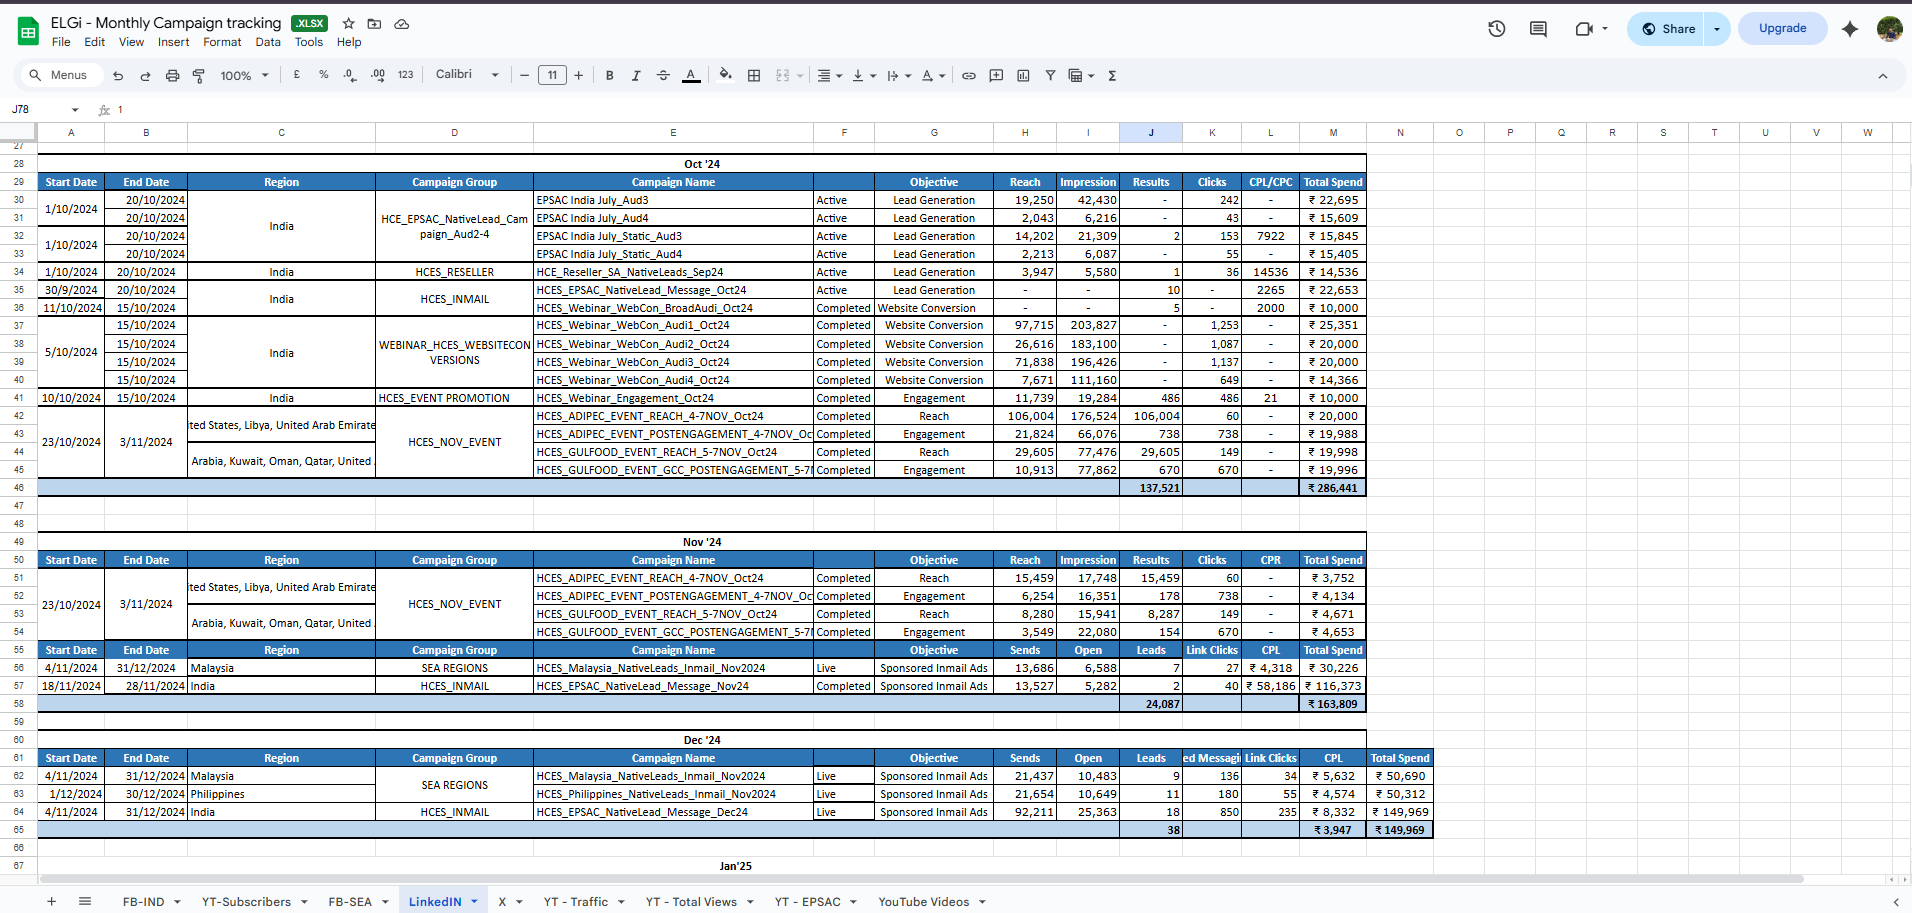1912x913 pixels.
Task: Insert a link using the toolbar icon
Action: [x=969, y=76]
